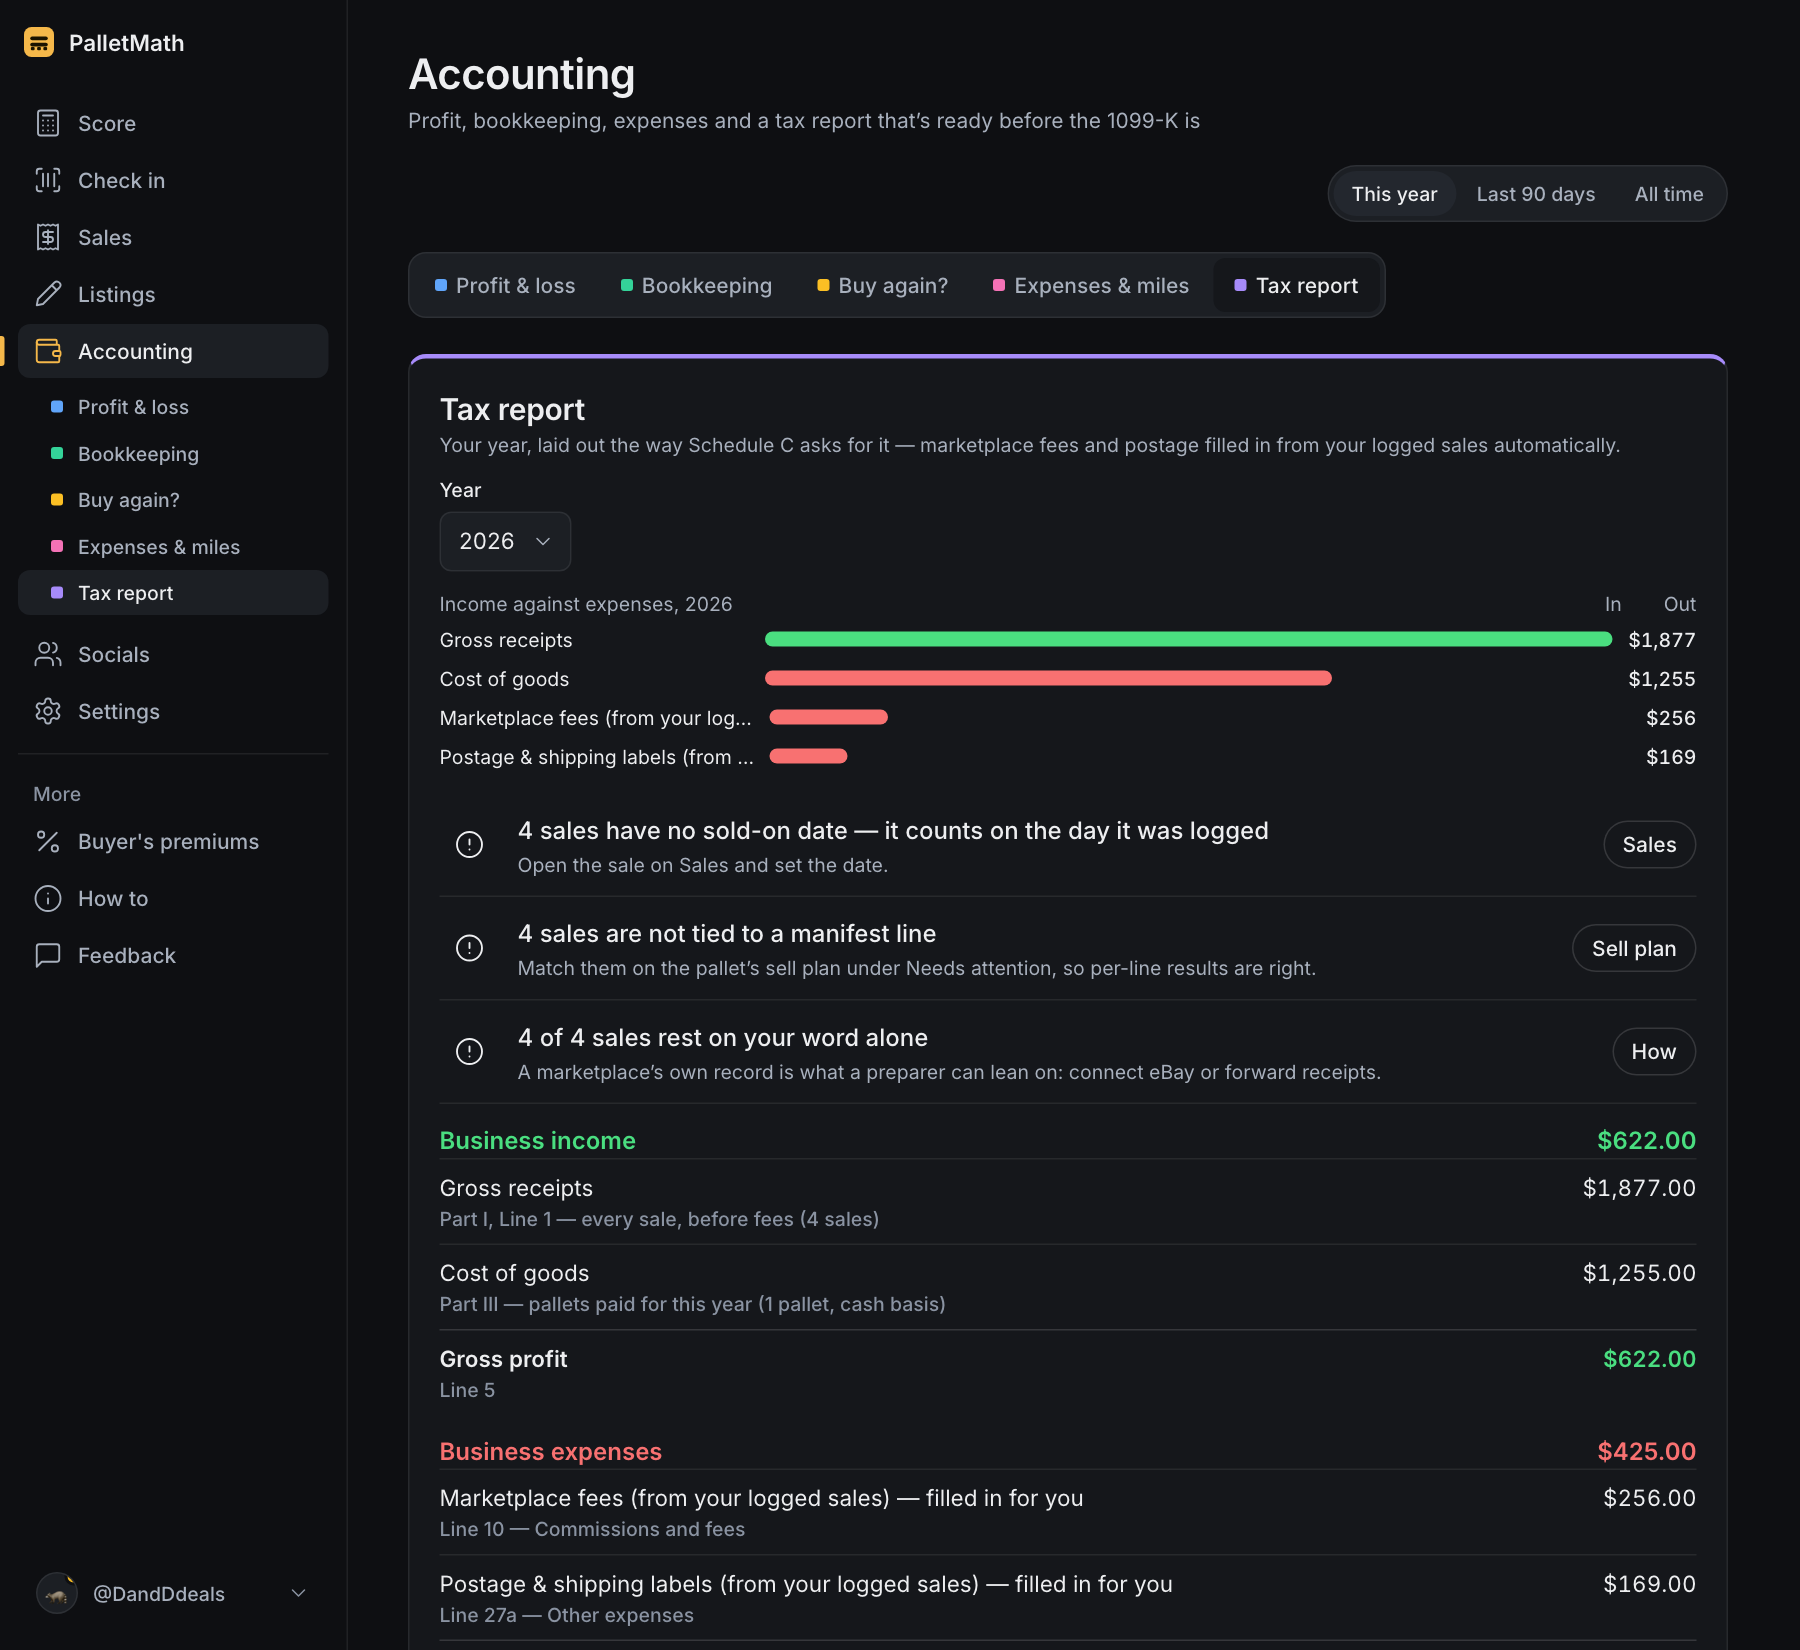Image resolution: width=1800 pixels, height=1650 pixels.
Task: Click the PalletMath logo icon
Action: (x=39, y=42)
